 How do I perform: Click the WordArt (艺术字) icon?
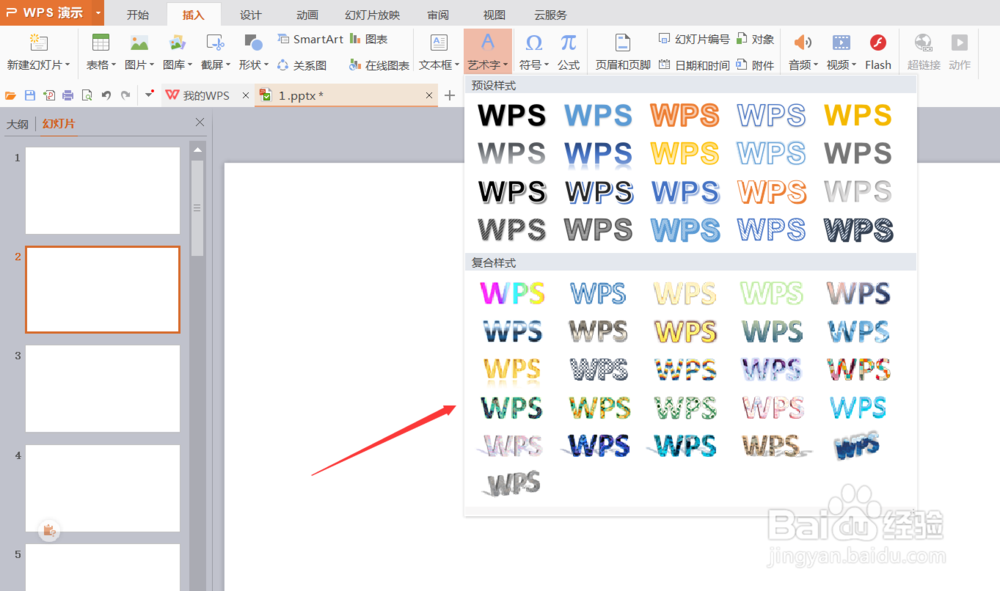pyautogui.click(x=487, y=43)
